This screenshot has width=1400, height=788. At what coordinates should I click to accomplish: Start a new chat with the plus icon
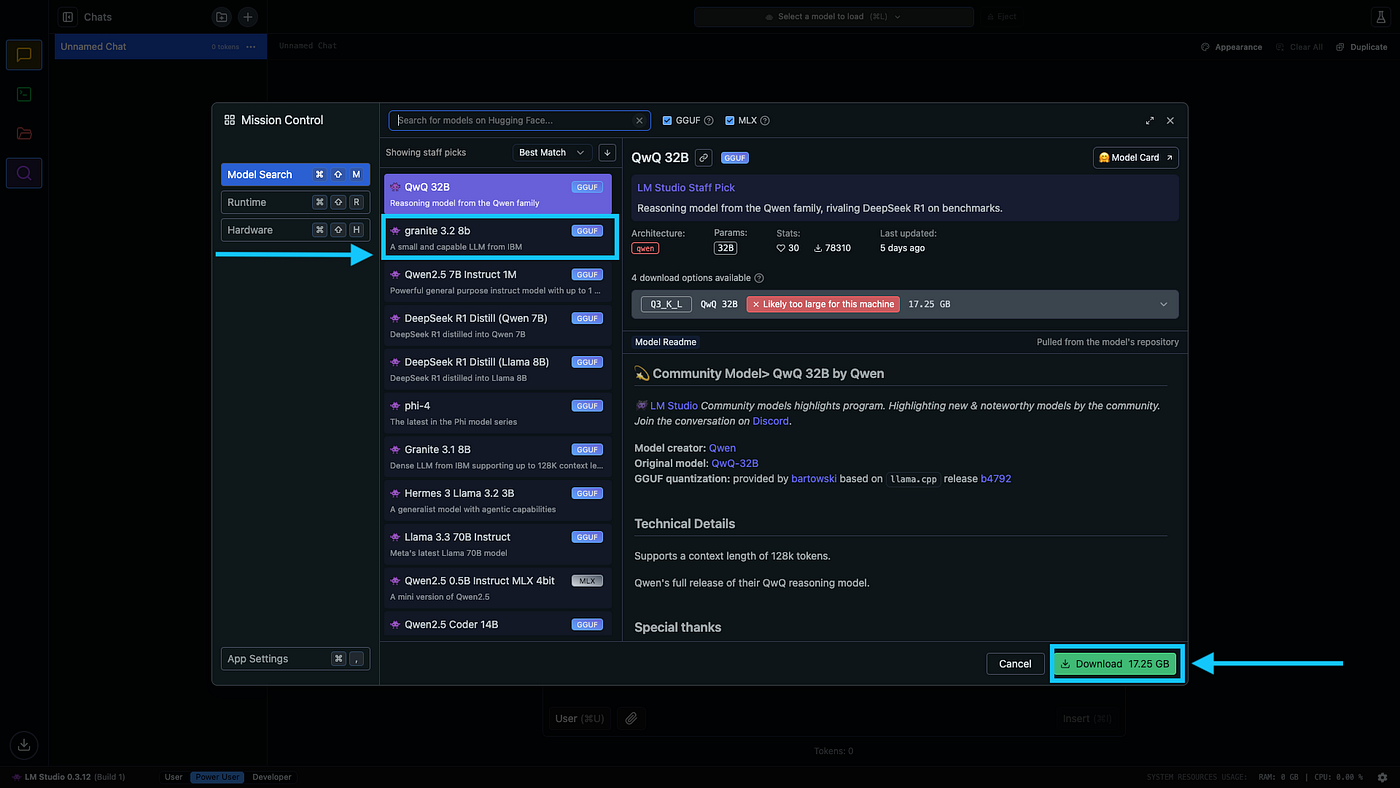tap(248, 17)
